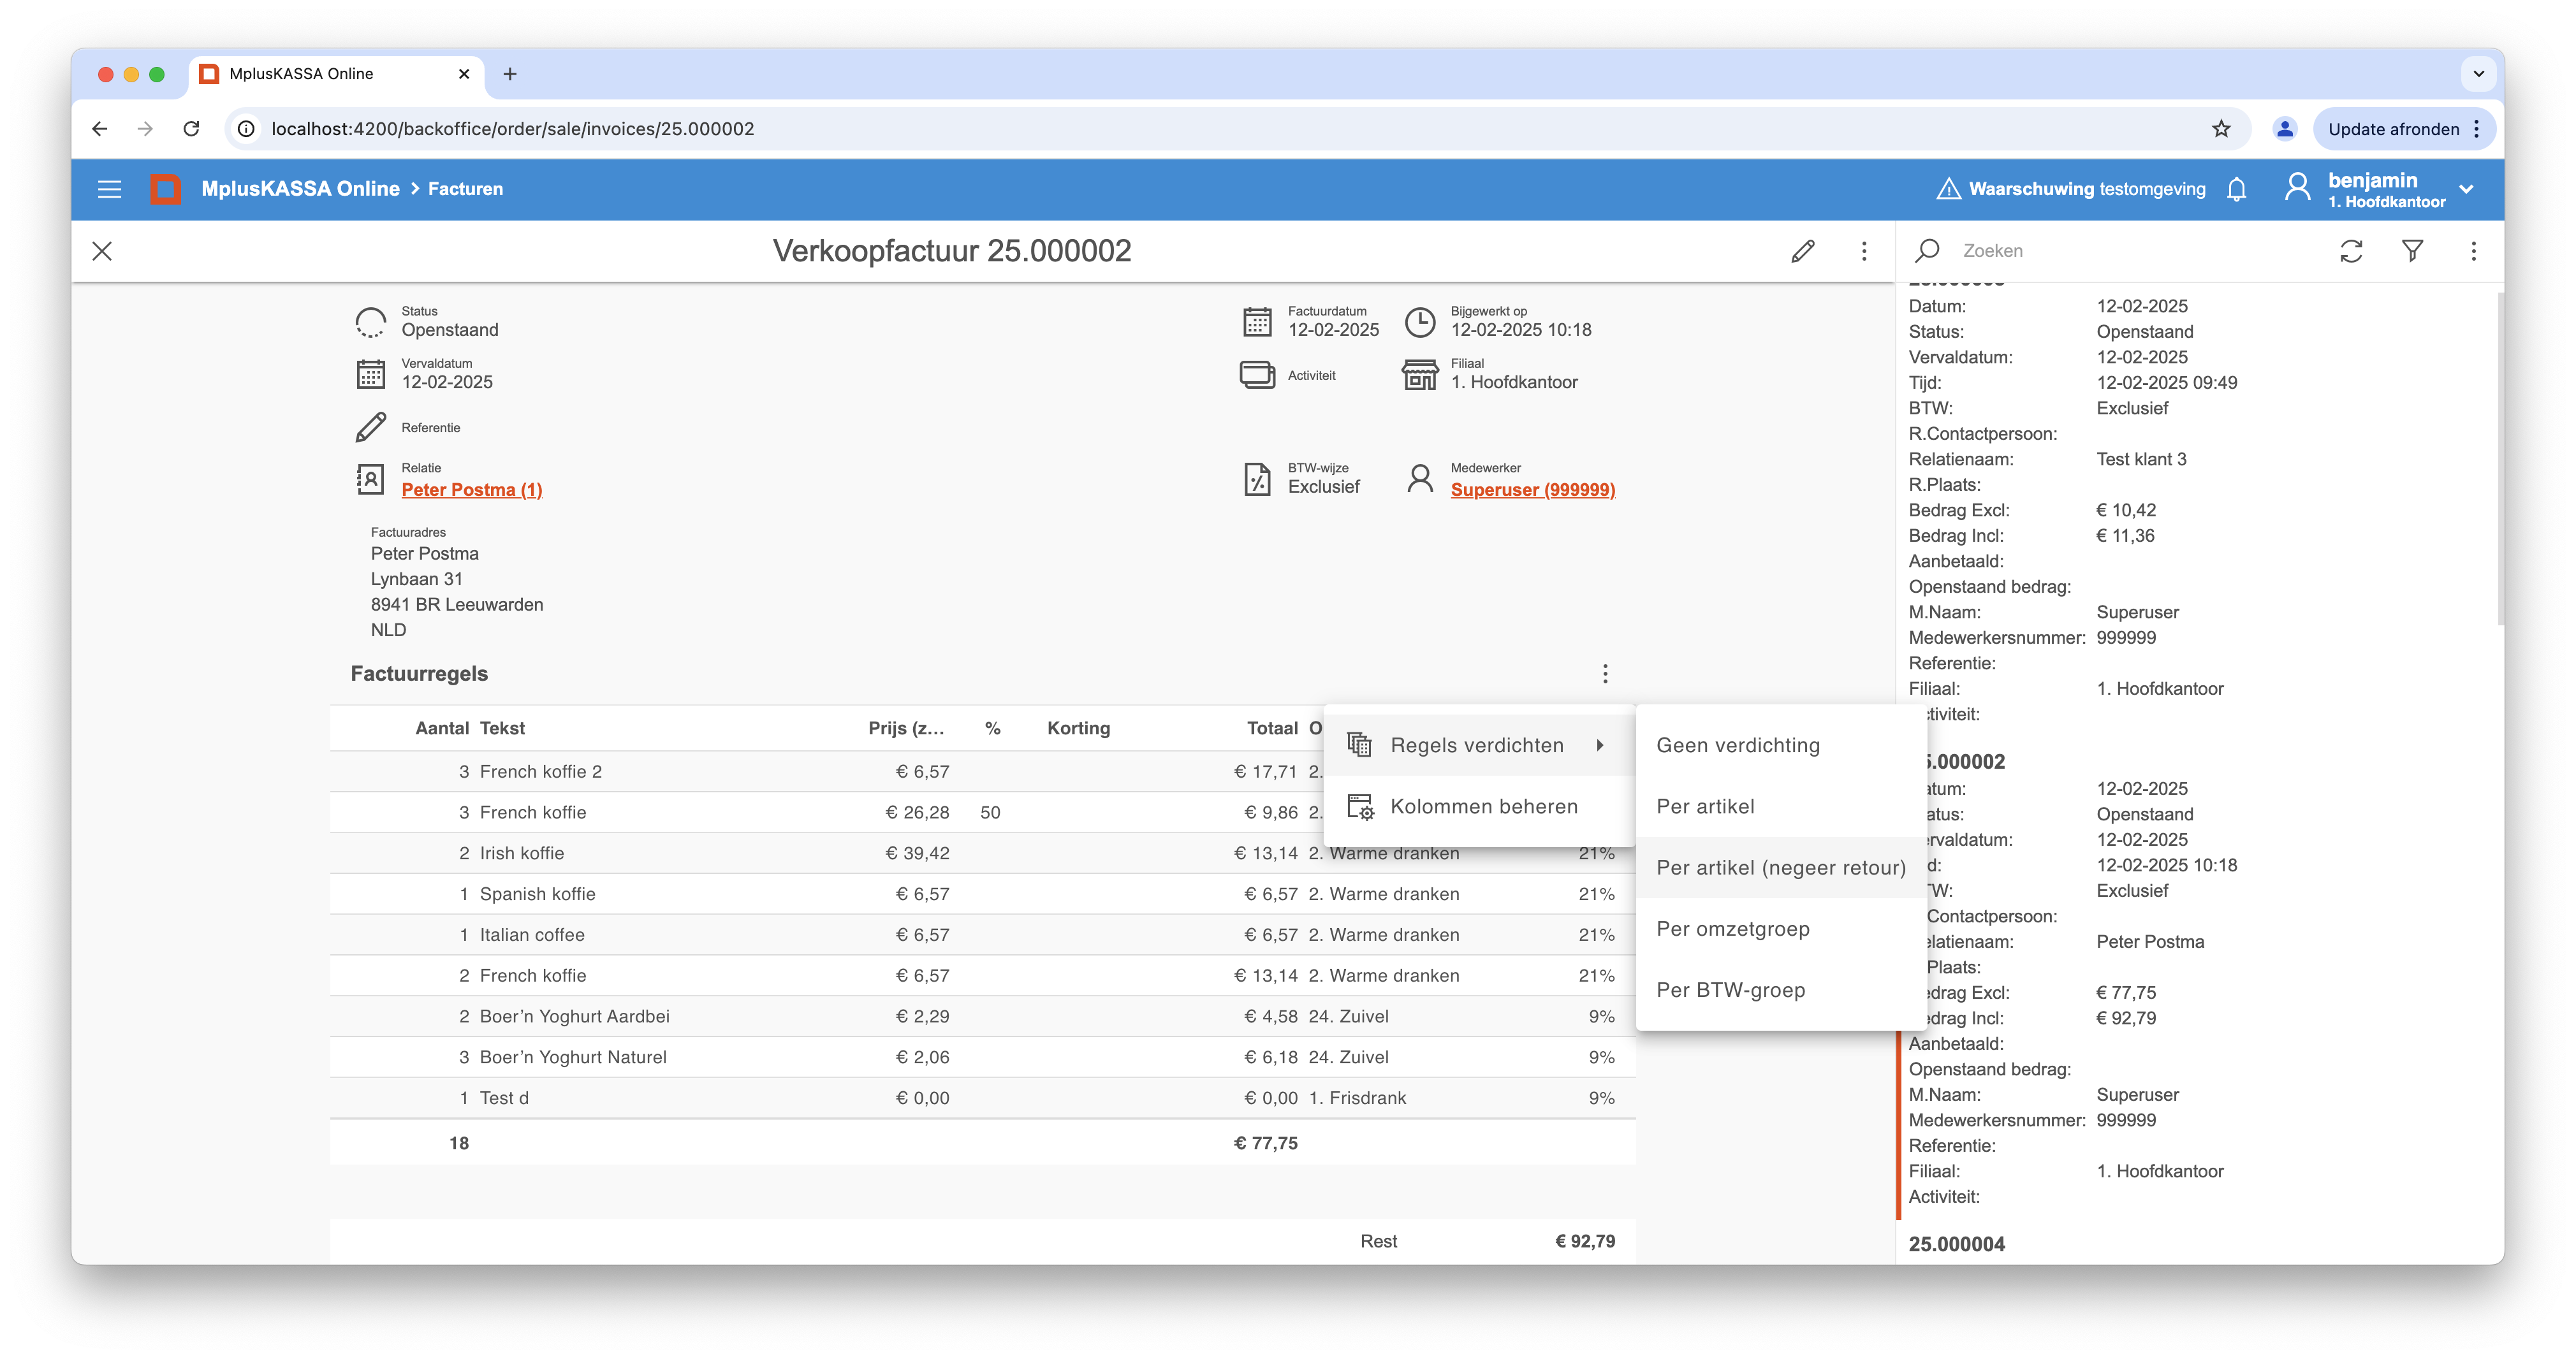Select the Irish koffie row
The image size is (2576, 1359).
[x=982, y=854]
